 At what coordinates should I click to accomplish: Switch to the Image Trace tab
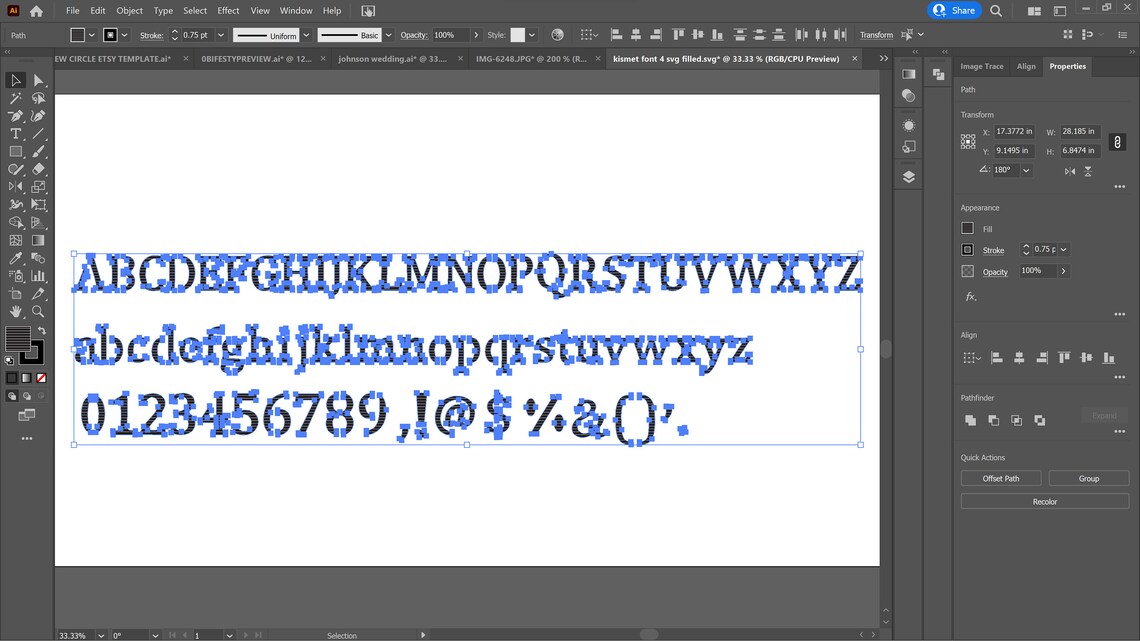click(x=981, y=66)
